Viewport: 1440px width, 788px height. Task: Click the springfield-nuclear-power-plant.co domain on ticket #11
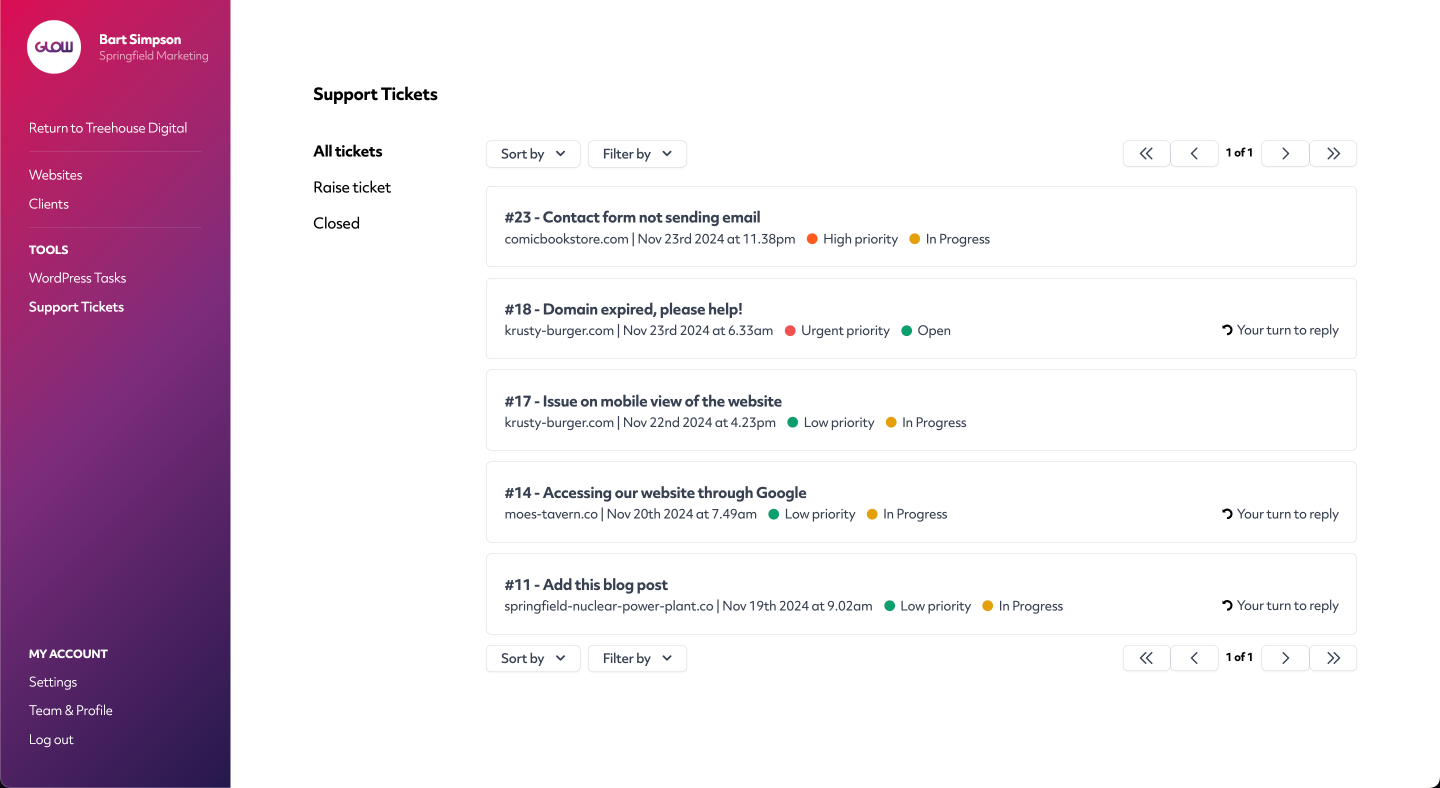(x=609, y=606)
